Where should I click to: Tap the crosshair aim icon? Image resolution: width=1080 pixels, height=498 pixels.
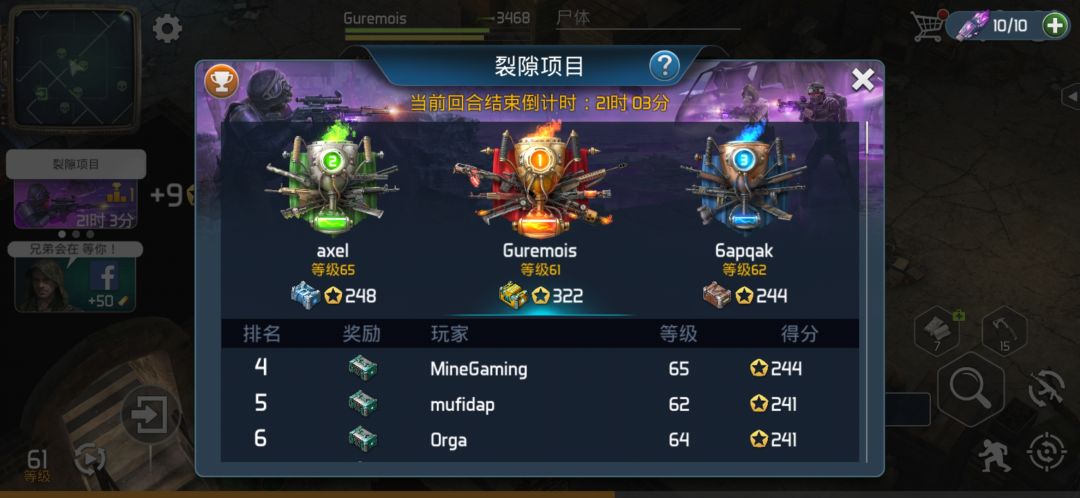tap(1046, 453)
